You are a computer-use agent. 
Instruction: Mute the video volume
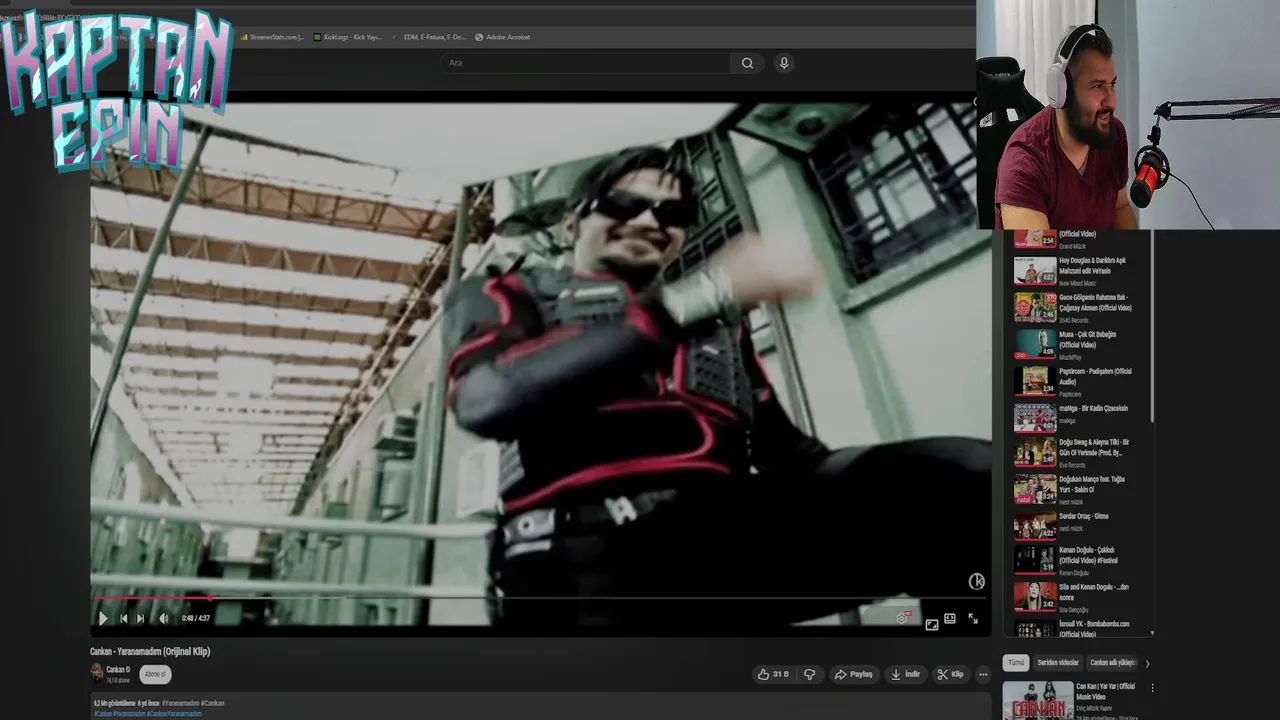tap(164, 619)
